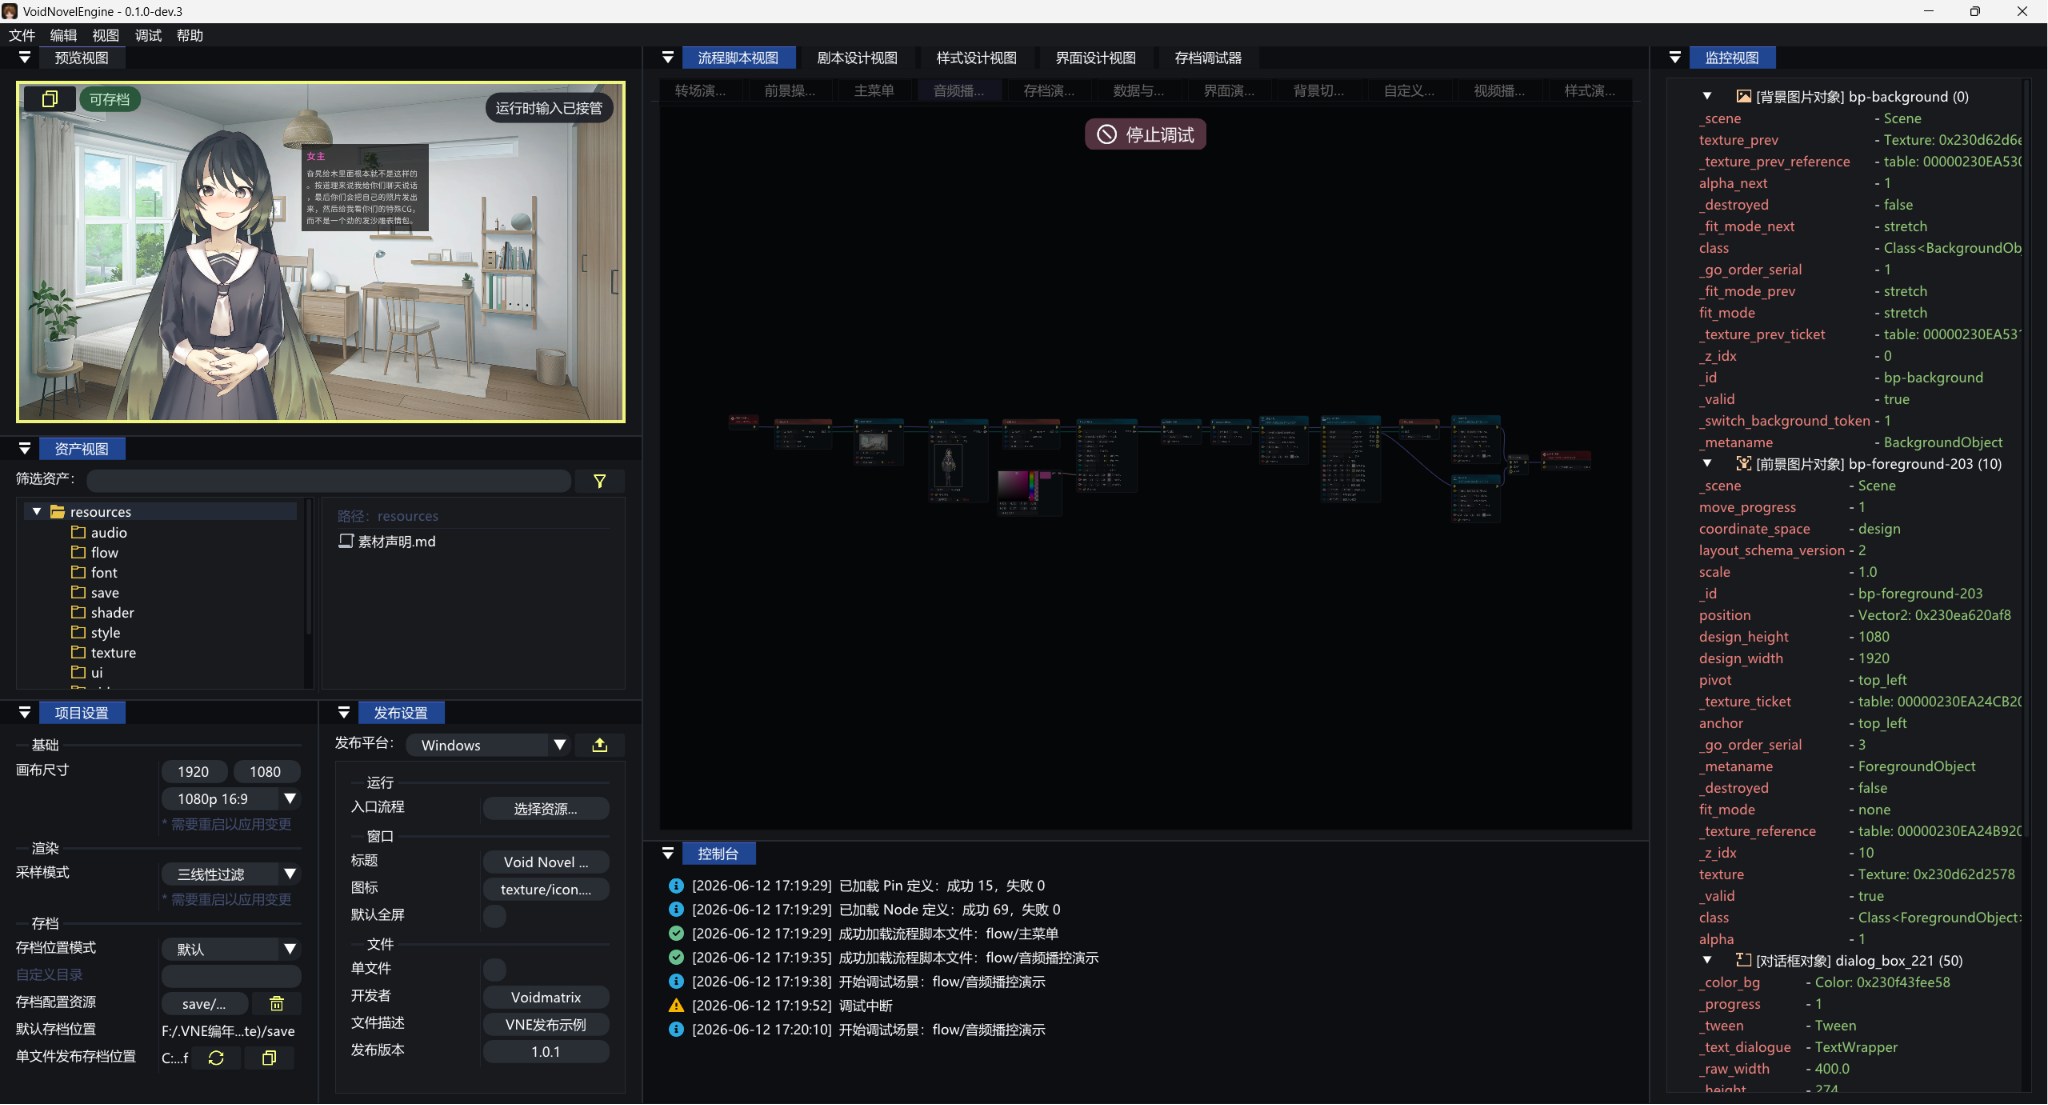Switch to 存档调试器 tab
The width and height of the screenshot is (2048, 1105).
pyautogui.click(x=1208, y=58)
